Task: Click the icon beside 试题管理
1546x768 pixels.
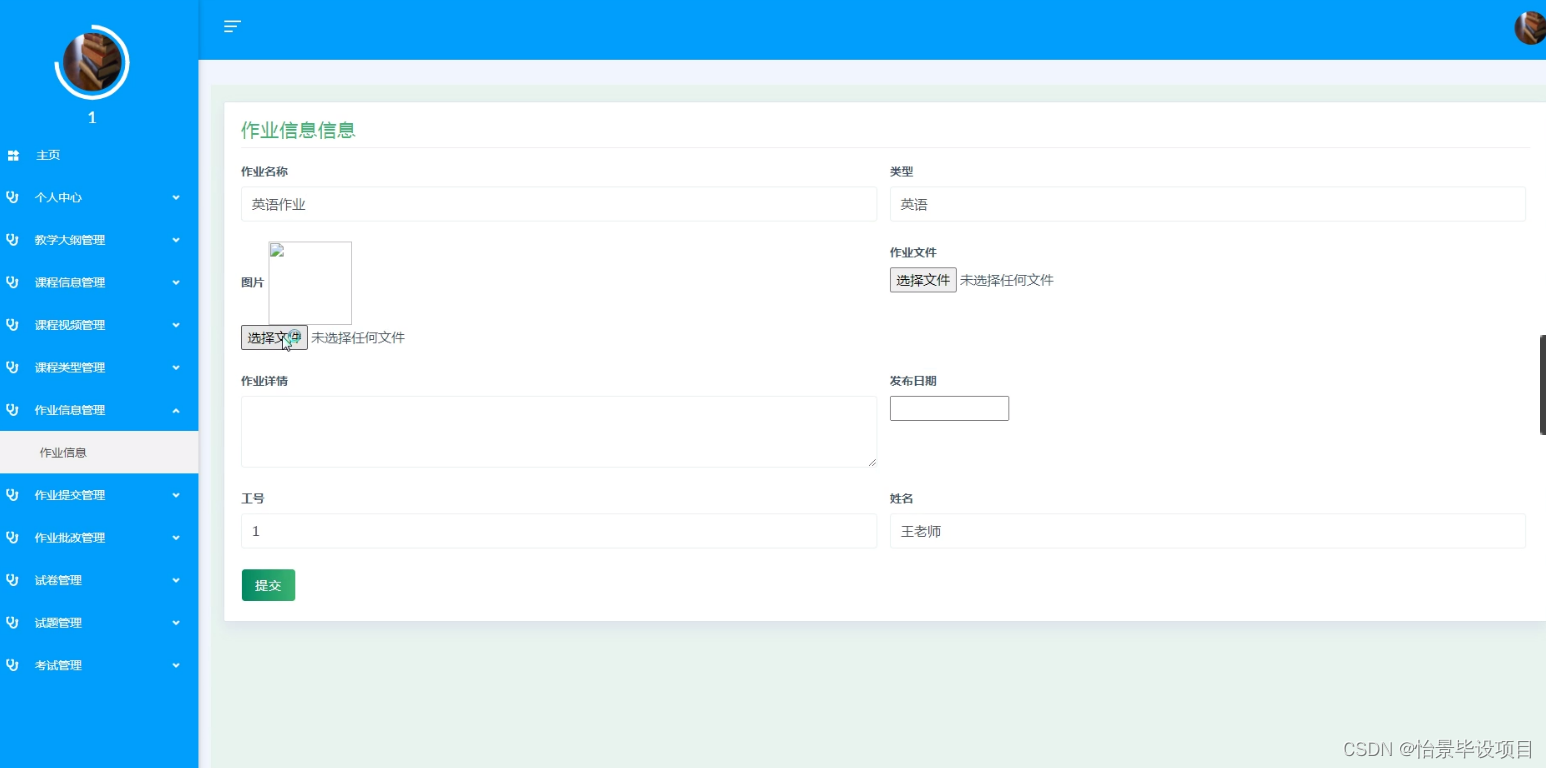Action: [x=13, y=622]
